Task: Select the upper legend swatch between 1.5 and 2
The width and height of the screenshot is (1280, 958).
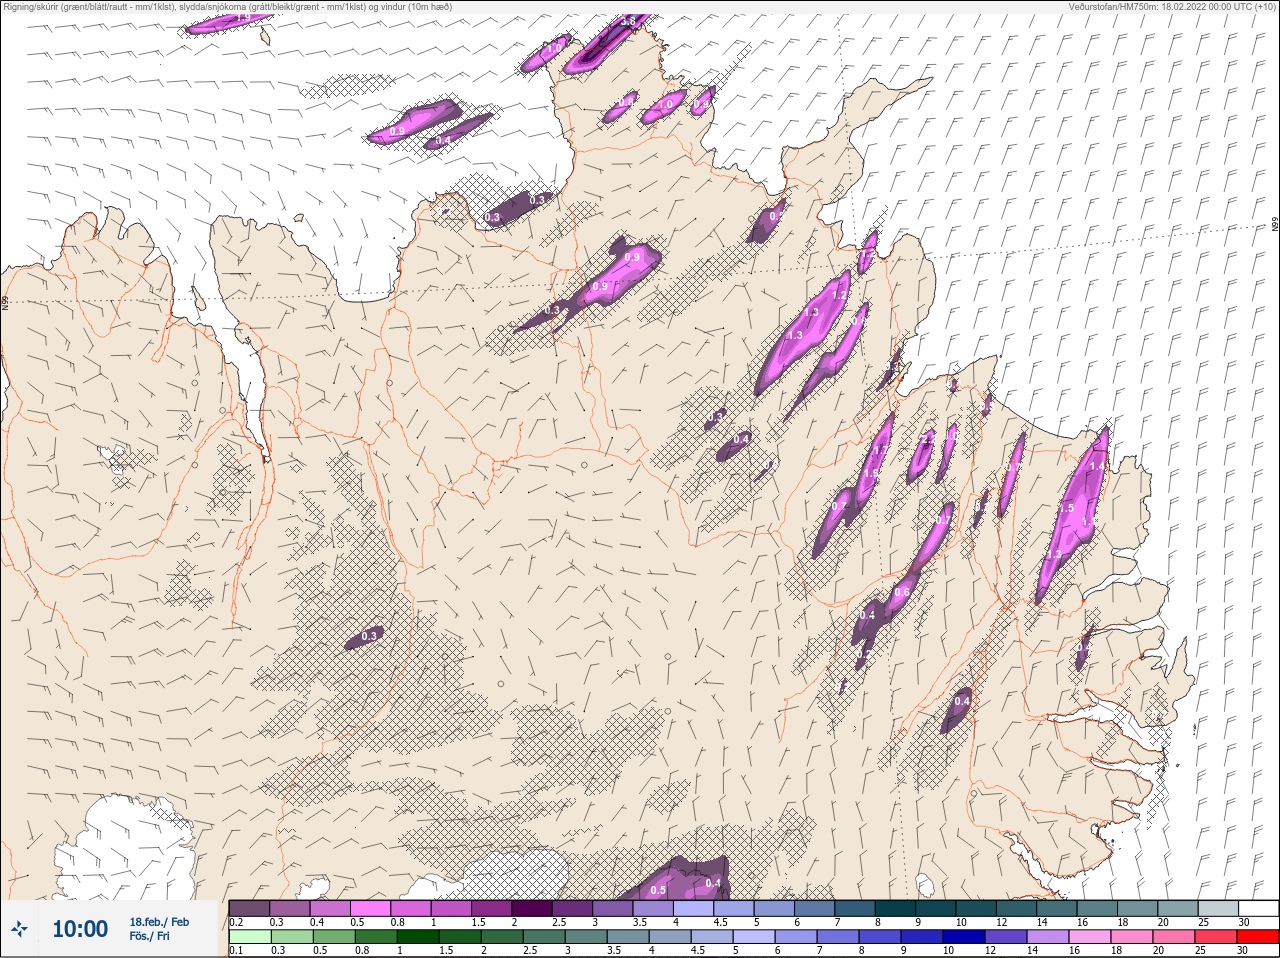Action: (492, 909)
